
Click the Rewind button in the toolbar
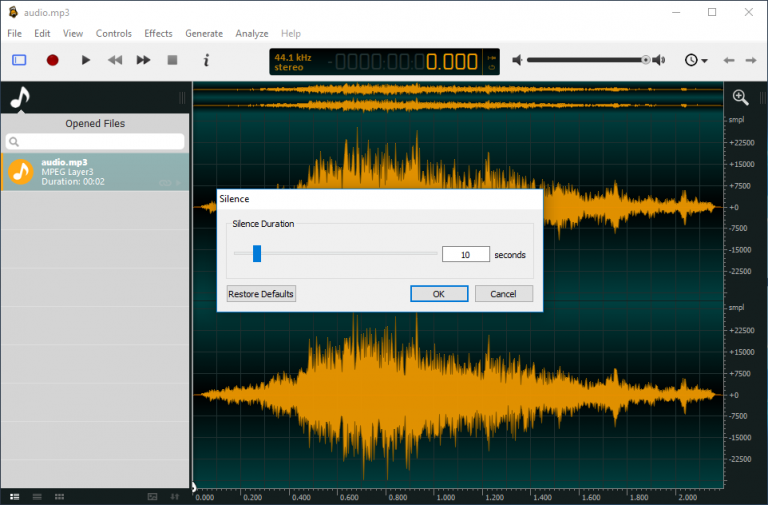[x=115, y=60]
